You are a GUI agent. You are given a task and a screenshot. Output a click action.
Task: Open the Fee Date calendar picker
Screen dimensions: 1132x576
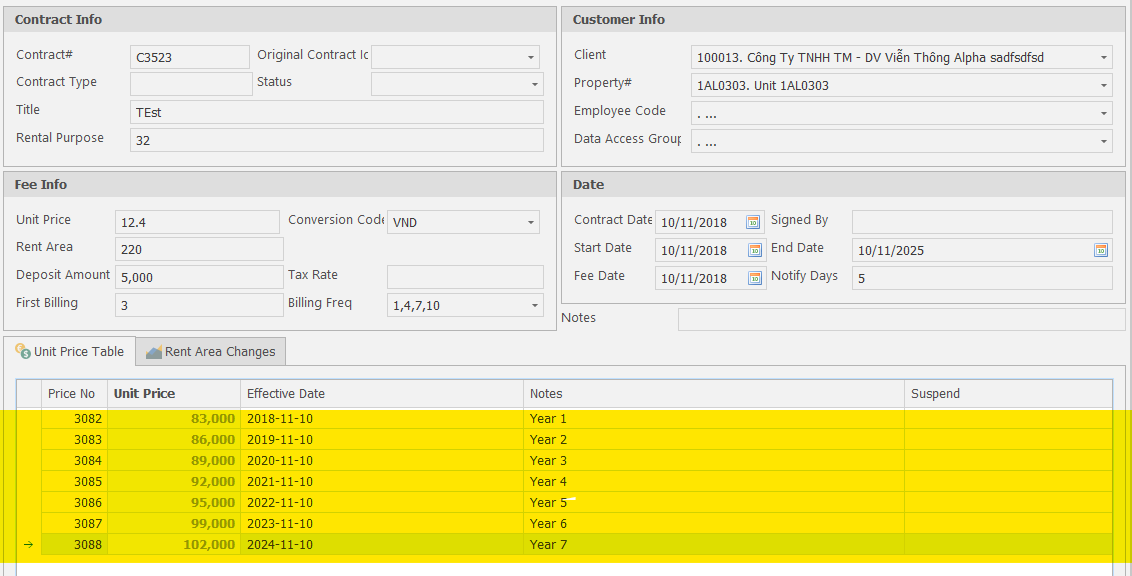pos(752,278)
